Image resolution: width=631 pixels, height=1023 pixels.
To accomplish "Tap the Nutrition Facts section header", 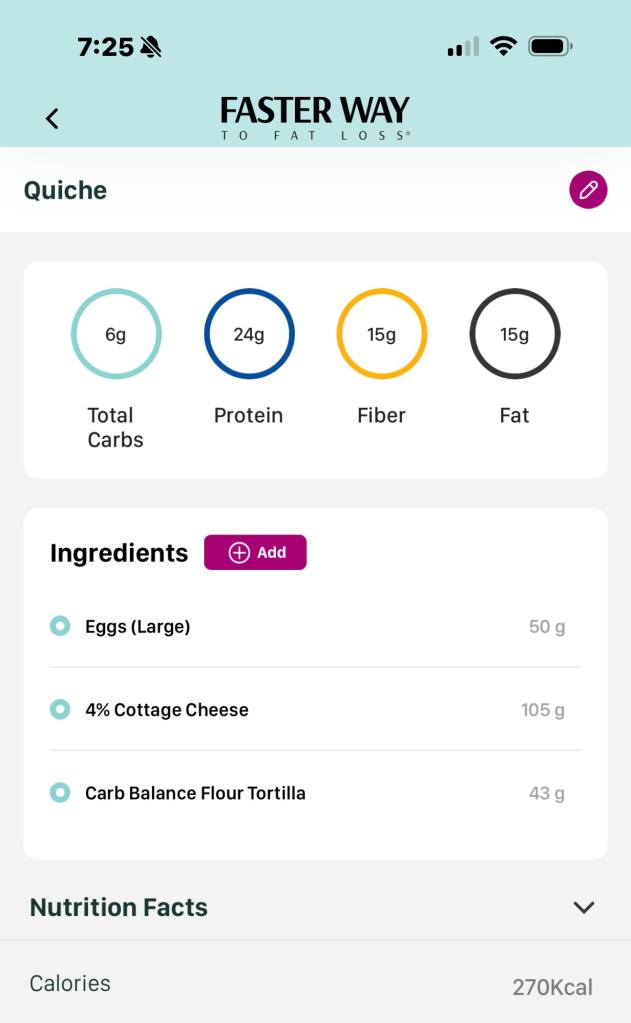I will (119, 907).
